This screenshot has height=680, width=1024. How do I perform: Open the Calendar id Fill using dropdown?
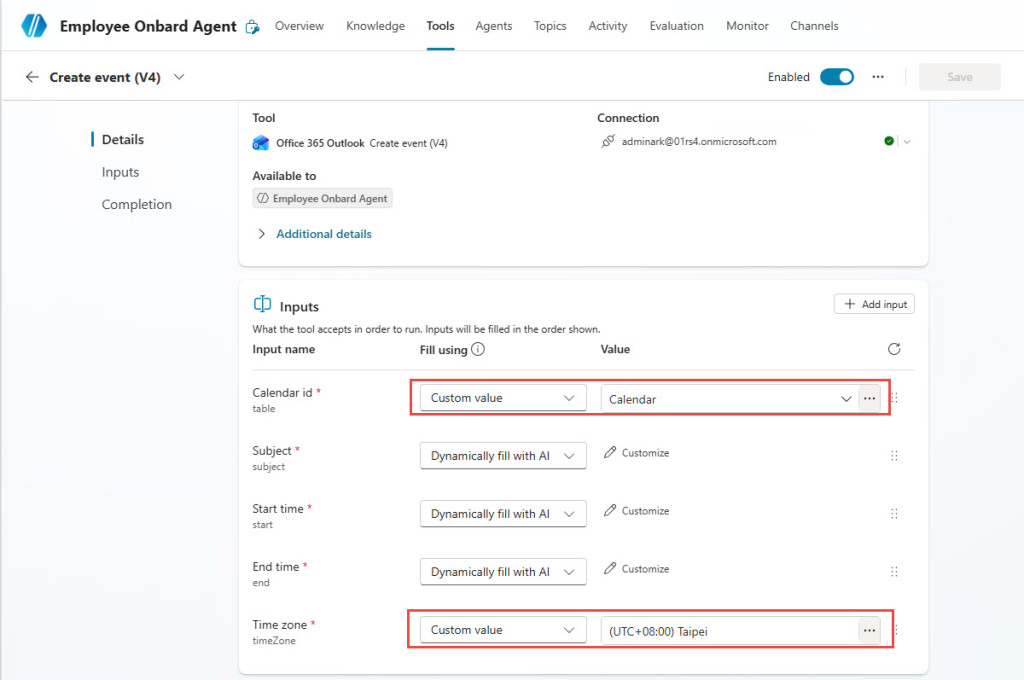click(x=503, y=398)
